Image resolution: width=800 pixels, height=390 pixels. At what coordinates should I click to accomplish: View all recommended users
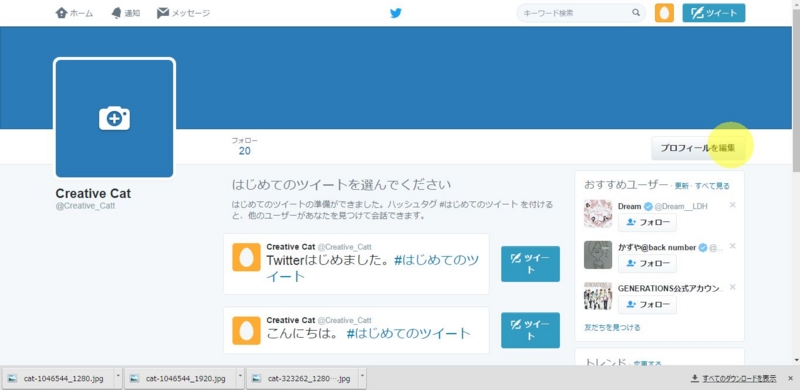[712, 186]
